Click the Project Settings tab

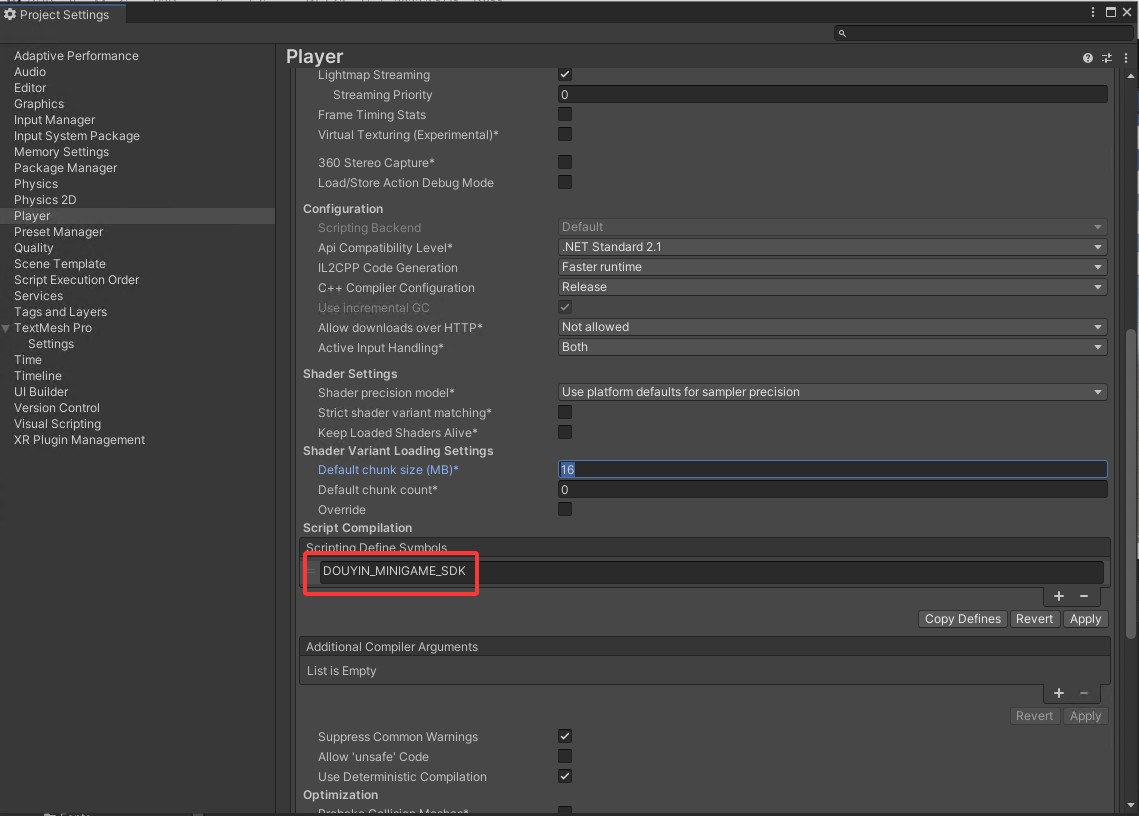(x=62, y=15)
